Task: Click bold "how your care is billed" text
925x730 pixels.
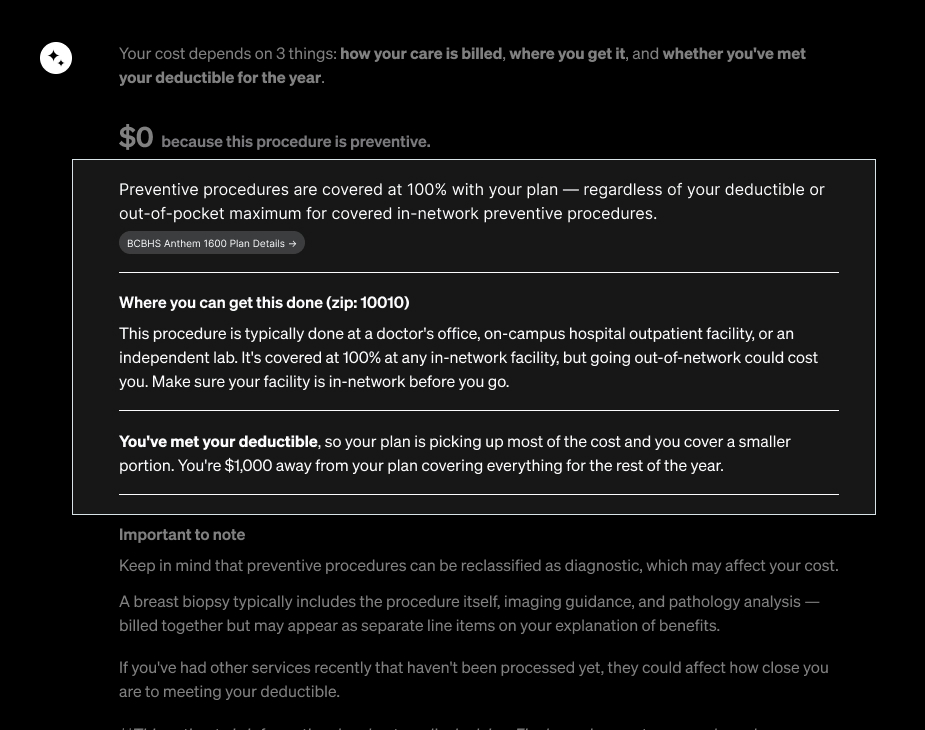Action: [x=421, y=54]
